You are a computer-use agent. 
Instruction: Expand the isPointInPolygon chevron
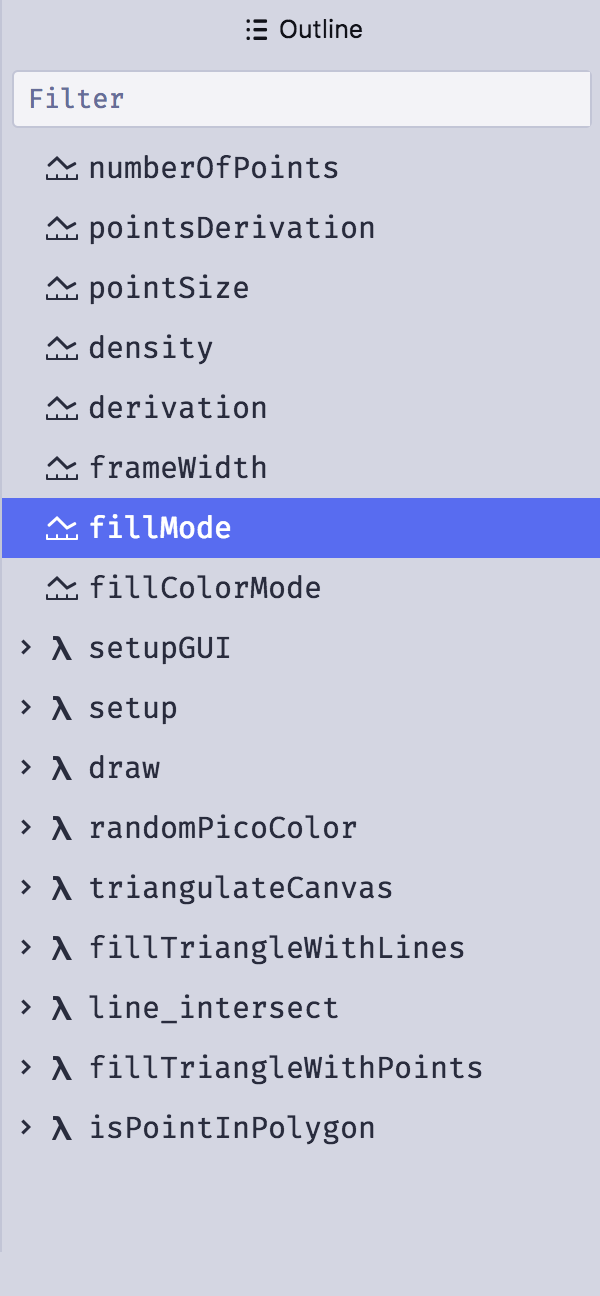[26, 1128]
